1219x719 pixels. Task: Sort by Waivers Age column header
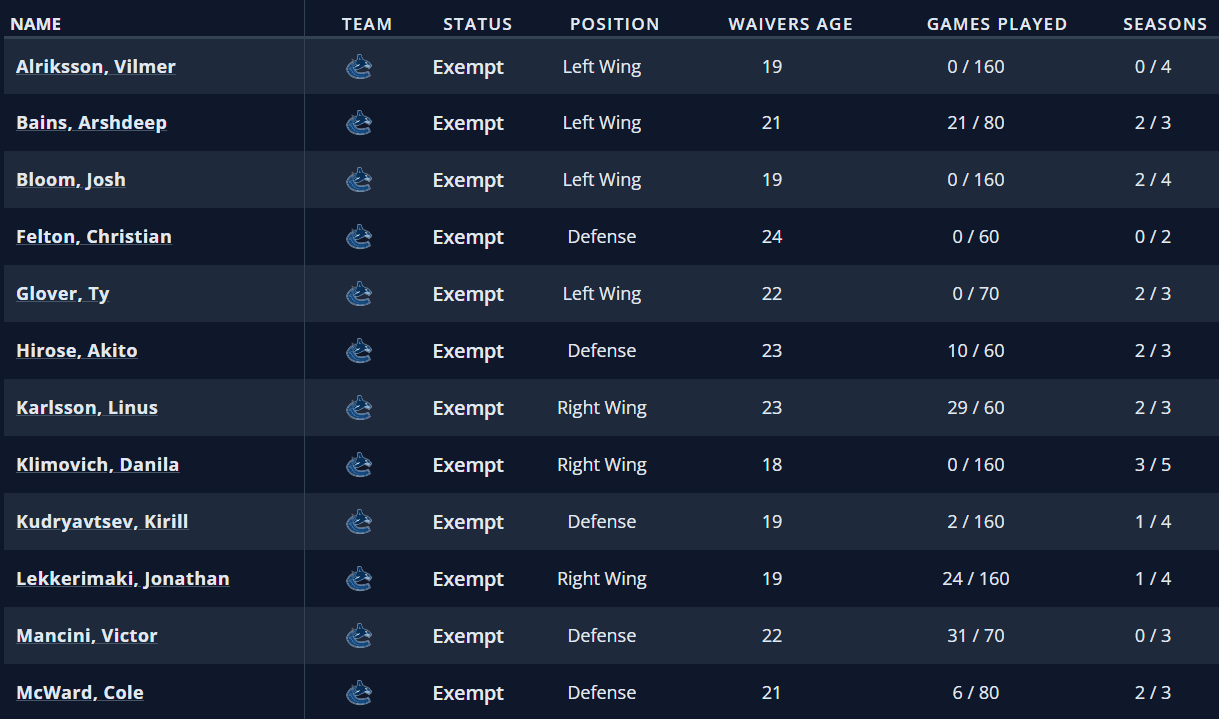790,24
